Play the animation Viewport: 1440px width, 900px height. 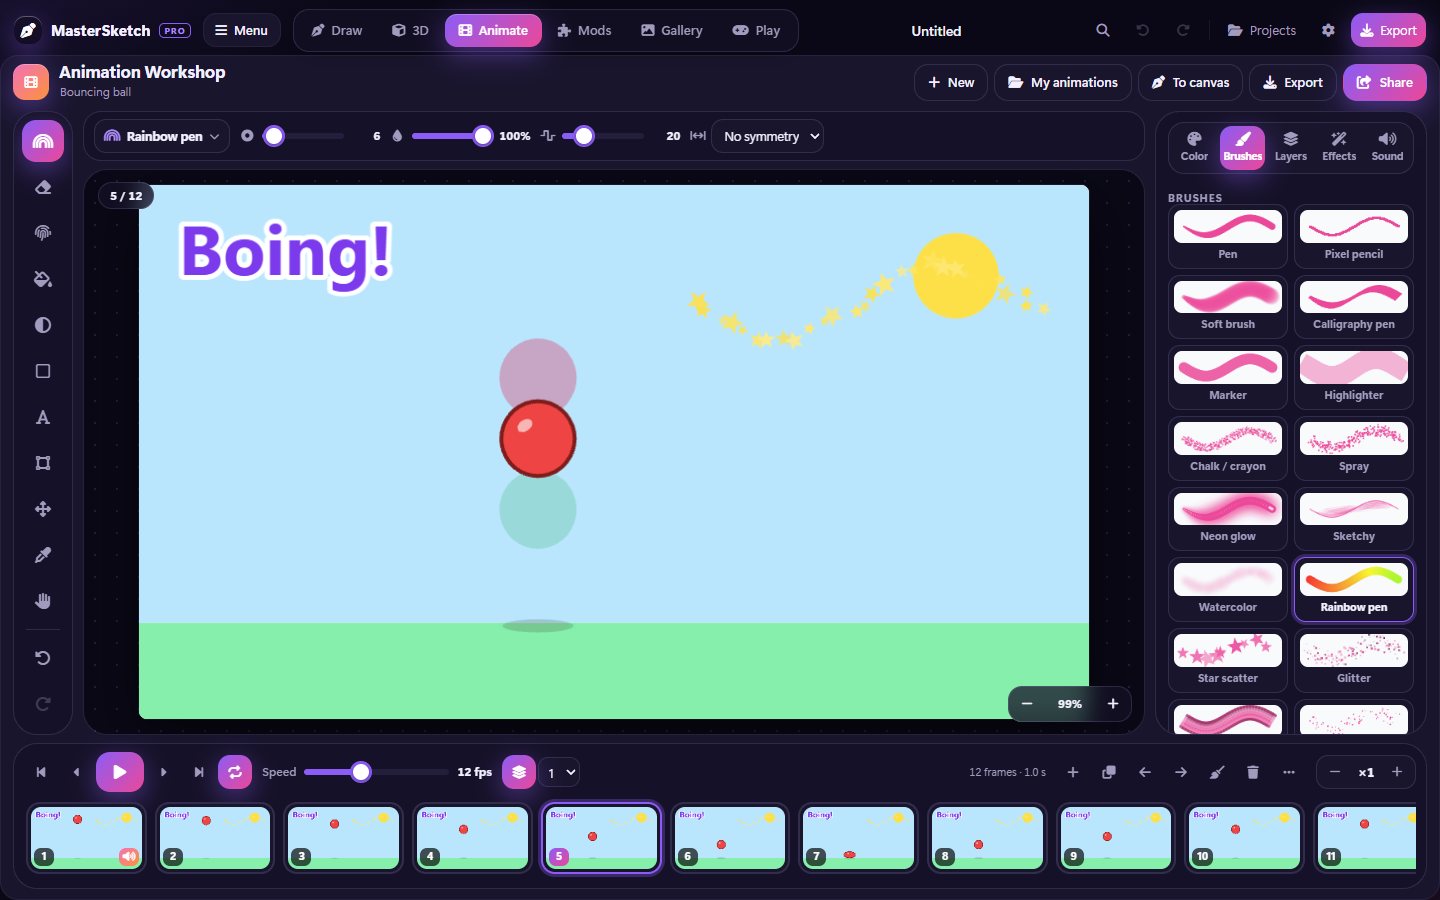pyautogui.click(x=120, y=772)
